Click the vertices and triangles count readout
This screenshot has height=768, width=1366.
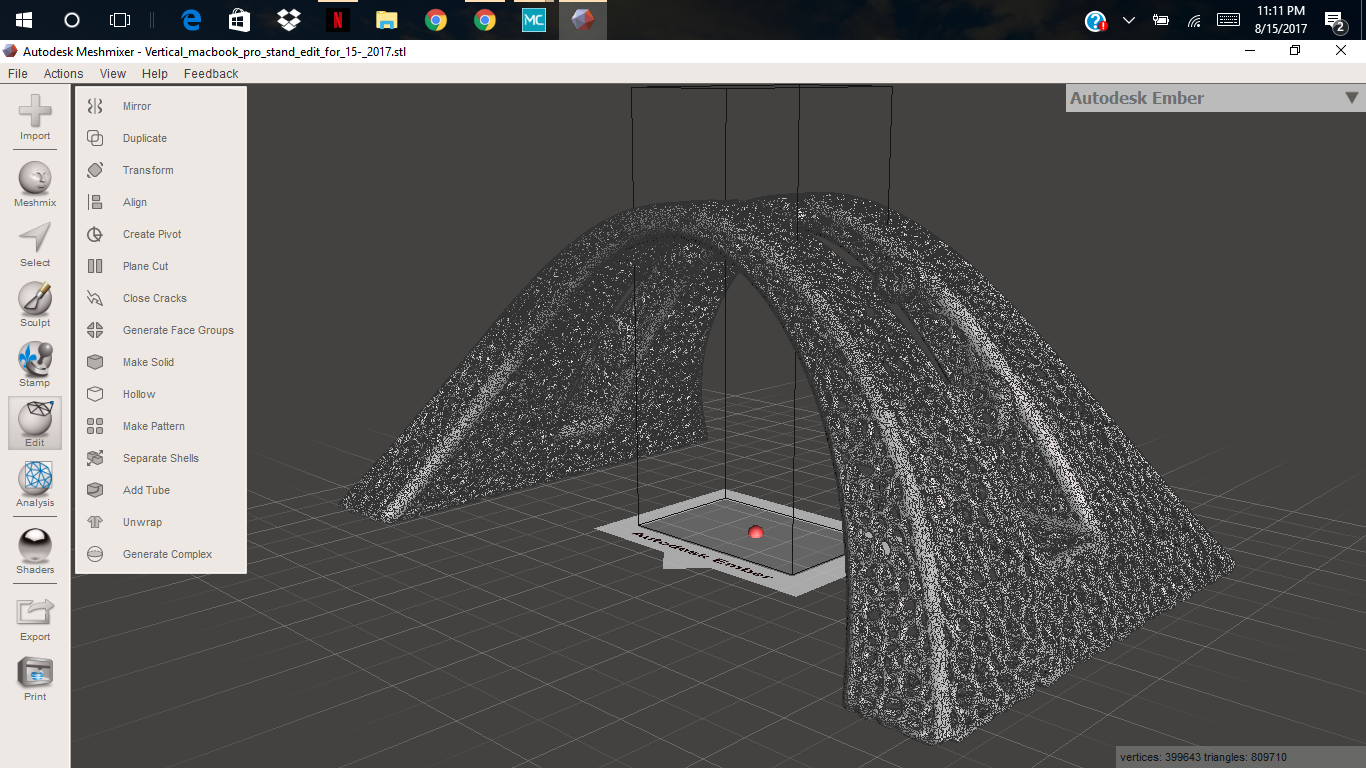1203,757
